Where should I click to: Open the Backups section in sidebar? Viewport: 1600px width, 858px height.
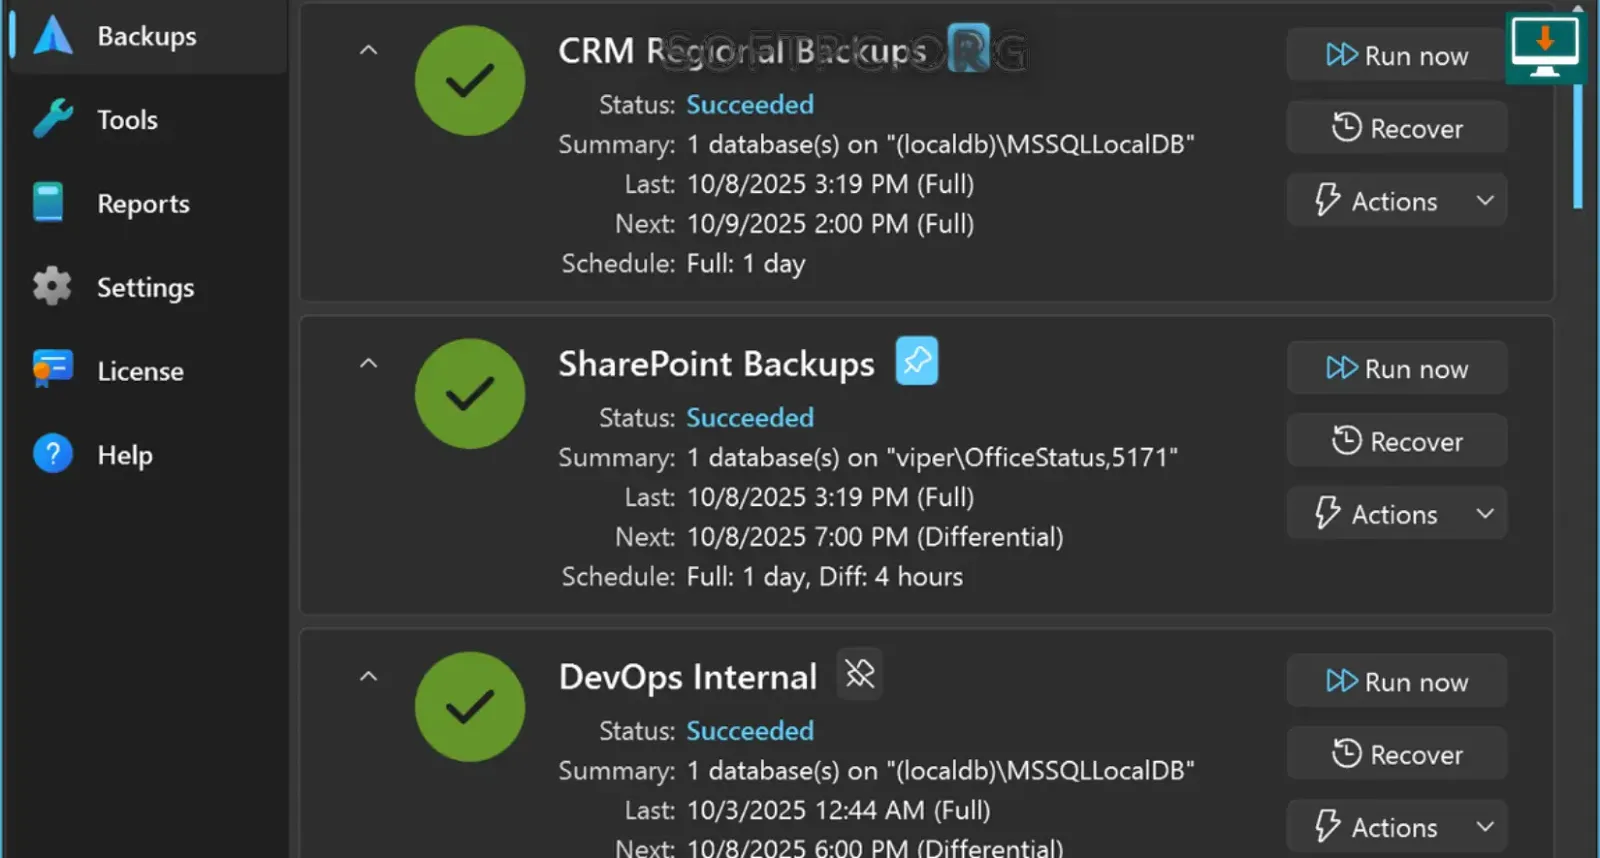[x=146, y=37]
